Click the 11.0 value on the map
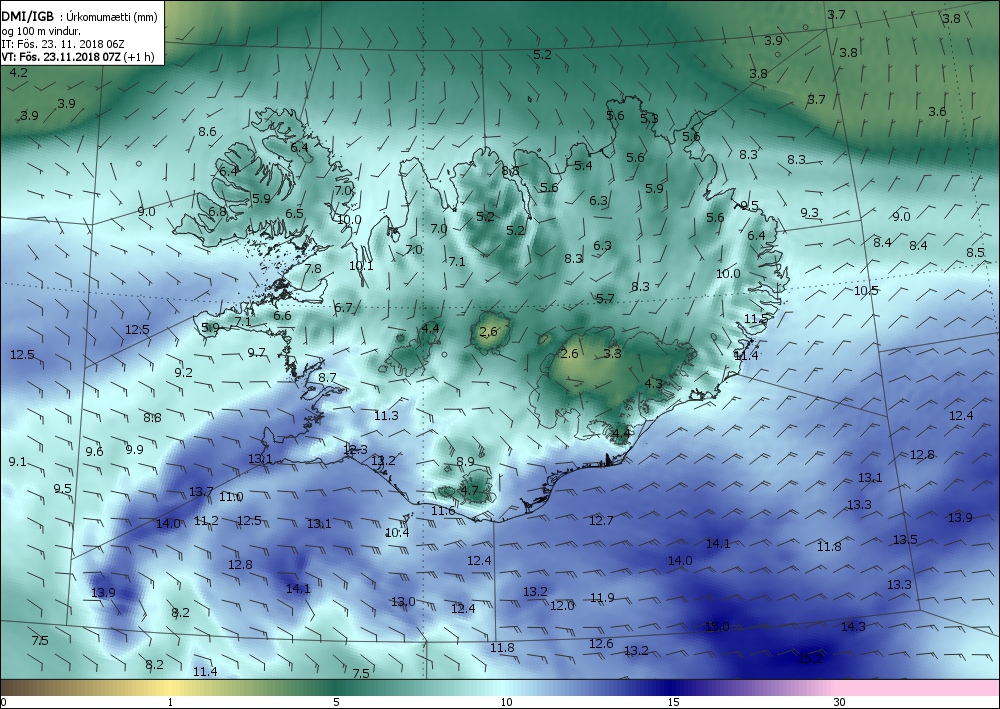Viewport: 1000px width, 709px height. 231,497
